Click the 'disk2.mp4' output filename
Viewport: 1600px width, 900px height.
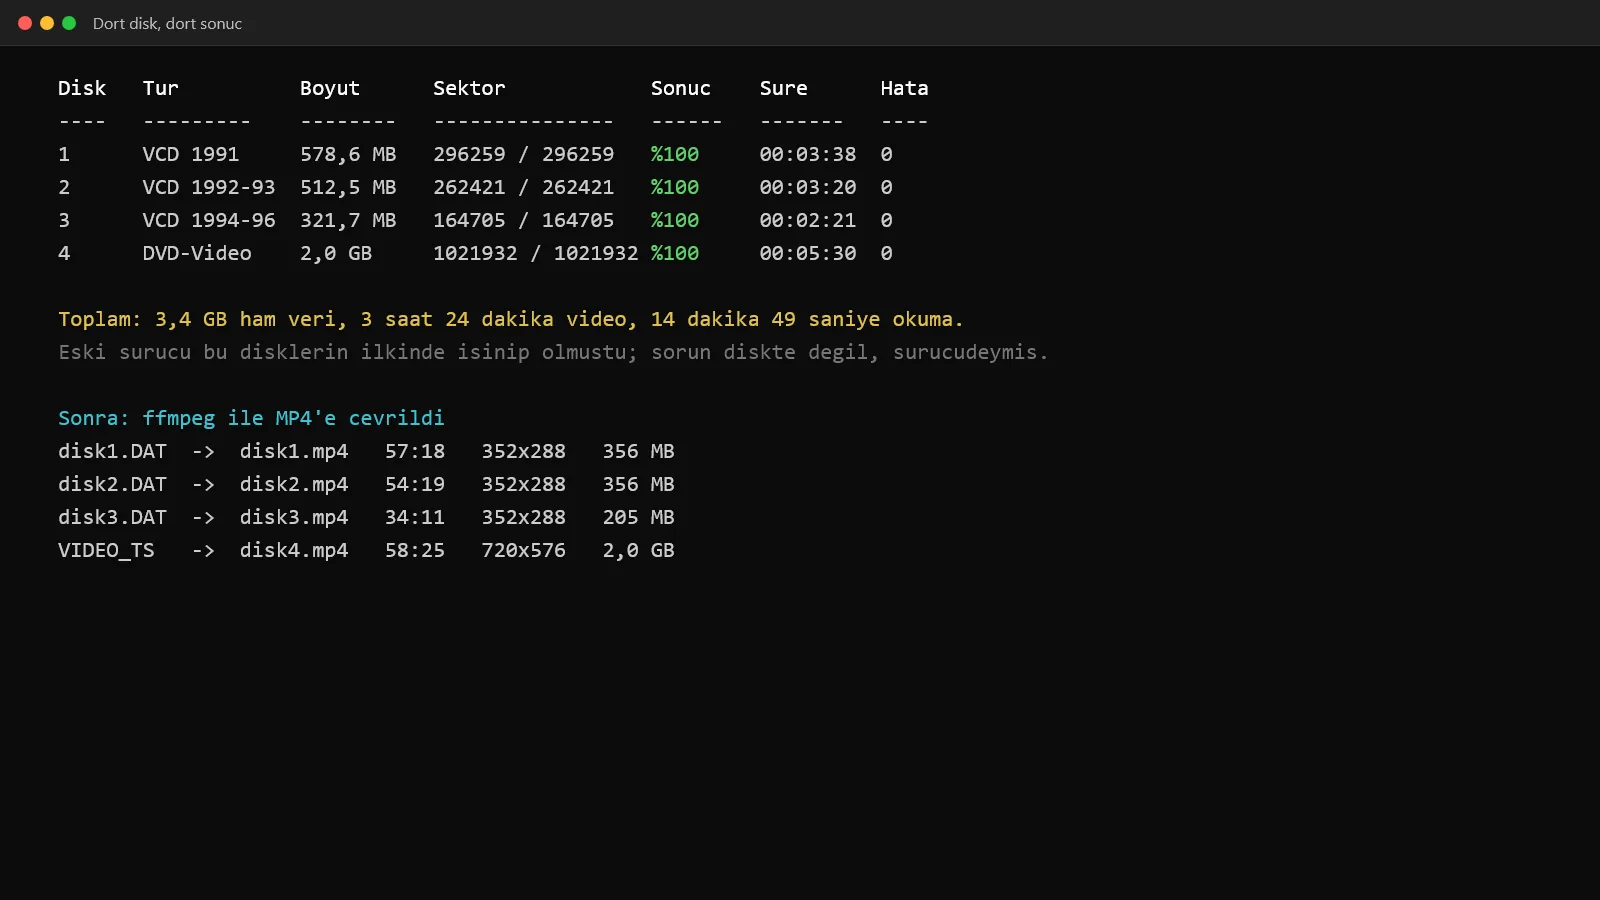(x=294, y=484)
